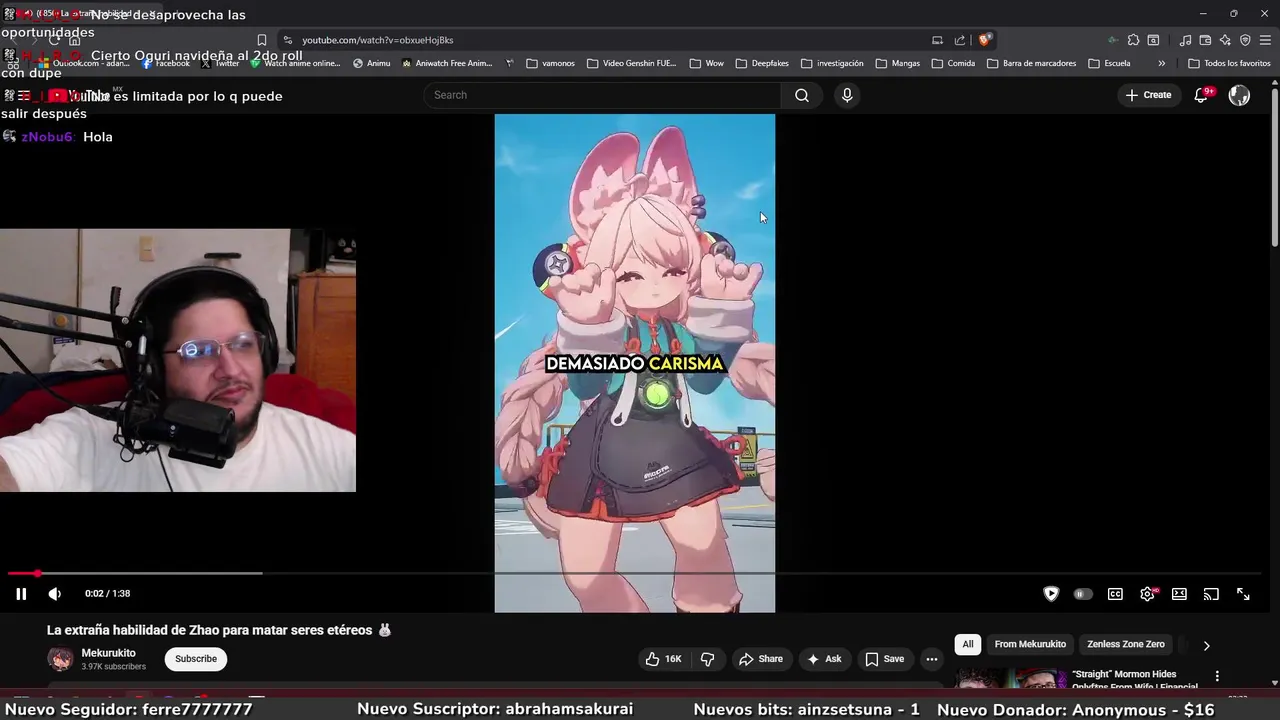This screenshot has height=720, width=1280.
Task: Open Brave Shields panel
Action: coord(985,40)
